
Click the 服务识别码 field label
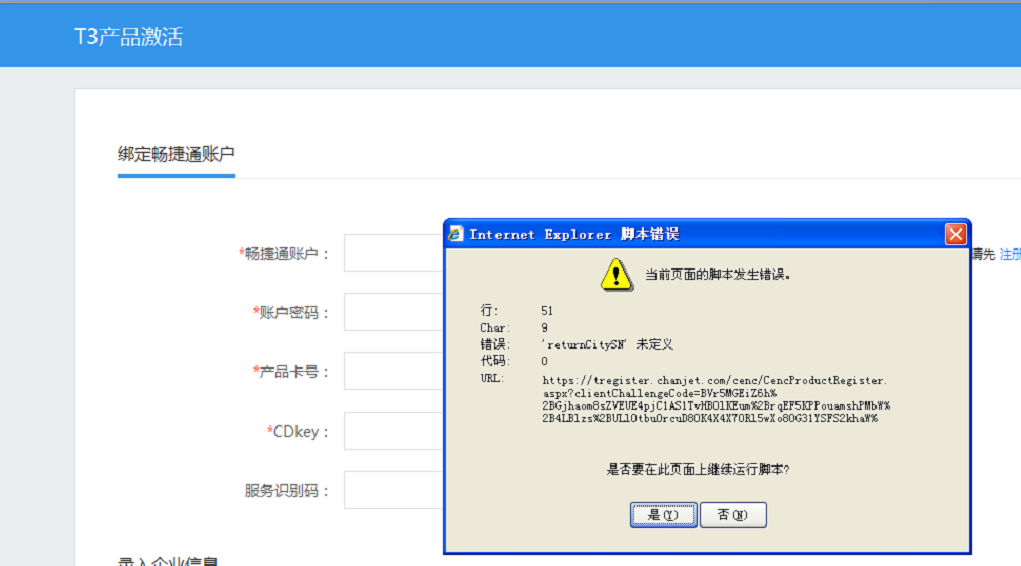tap(287, 490)
